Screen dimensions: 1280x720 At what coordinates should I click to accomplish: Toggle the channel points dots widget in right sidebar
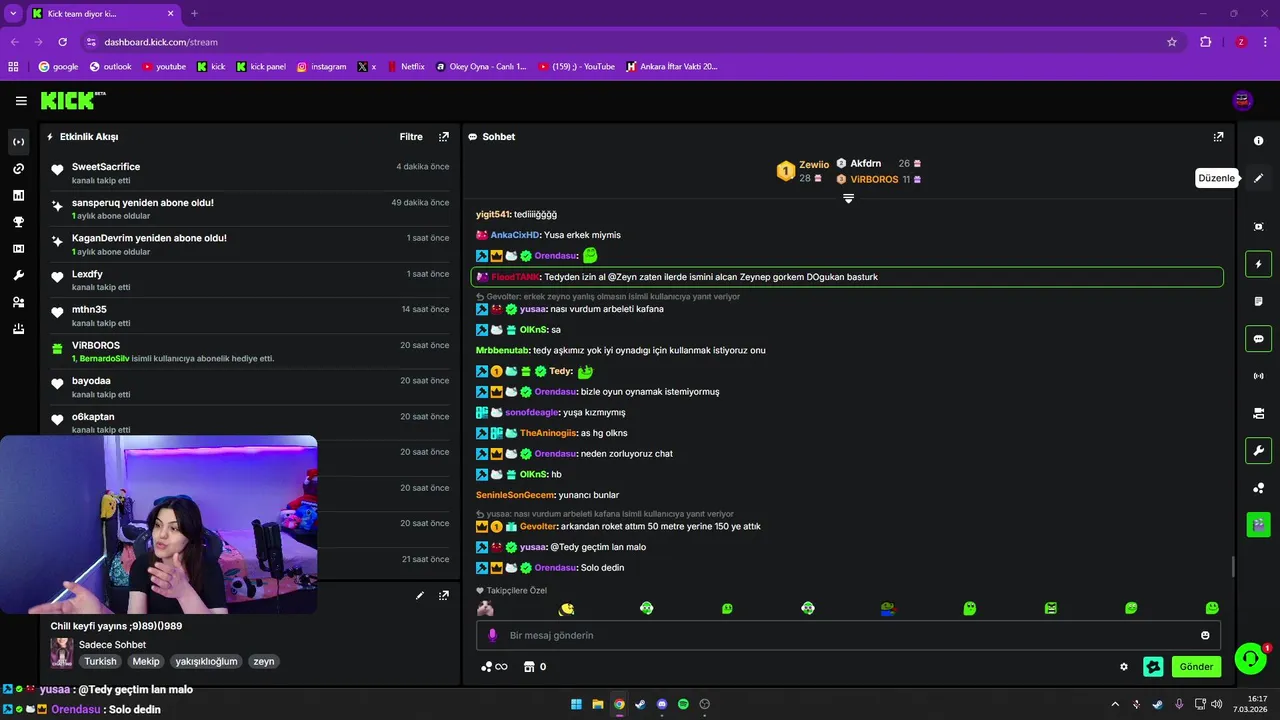click(1259, 488)
